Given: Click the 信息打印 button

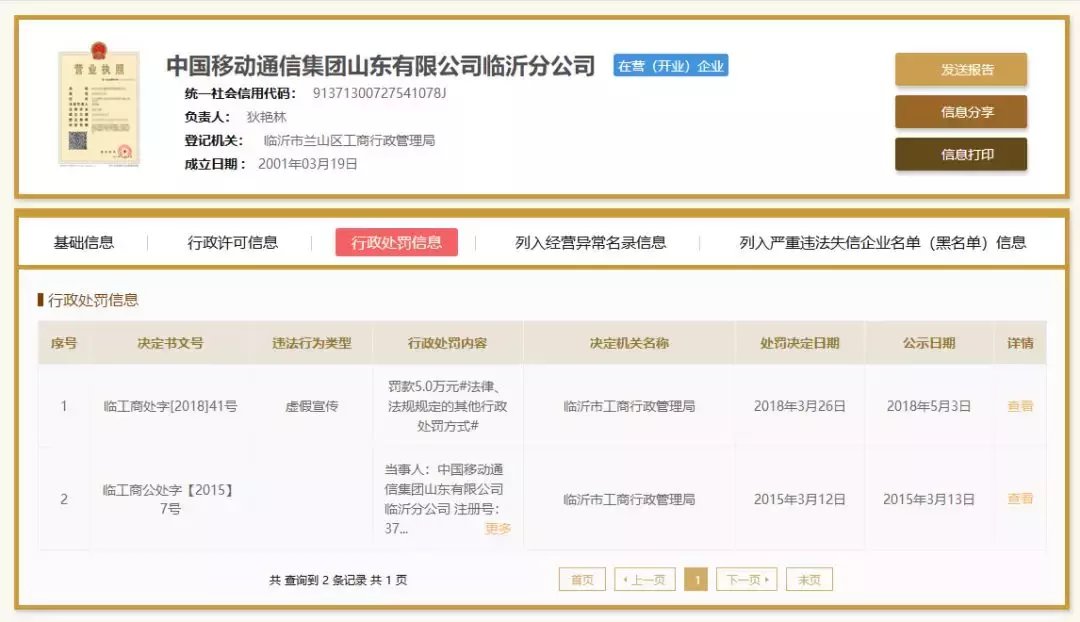Looking at the screenshot, I should coord(961,154).
